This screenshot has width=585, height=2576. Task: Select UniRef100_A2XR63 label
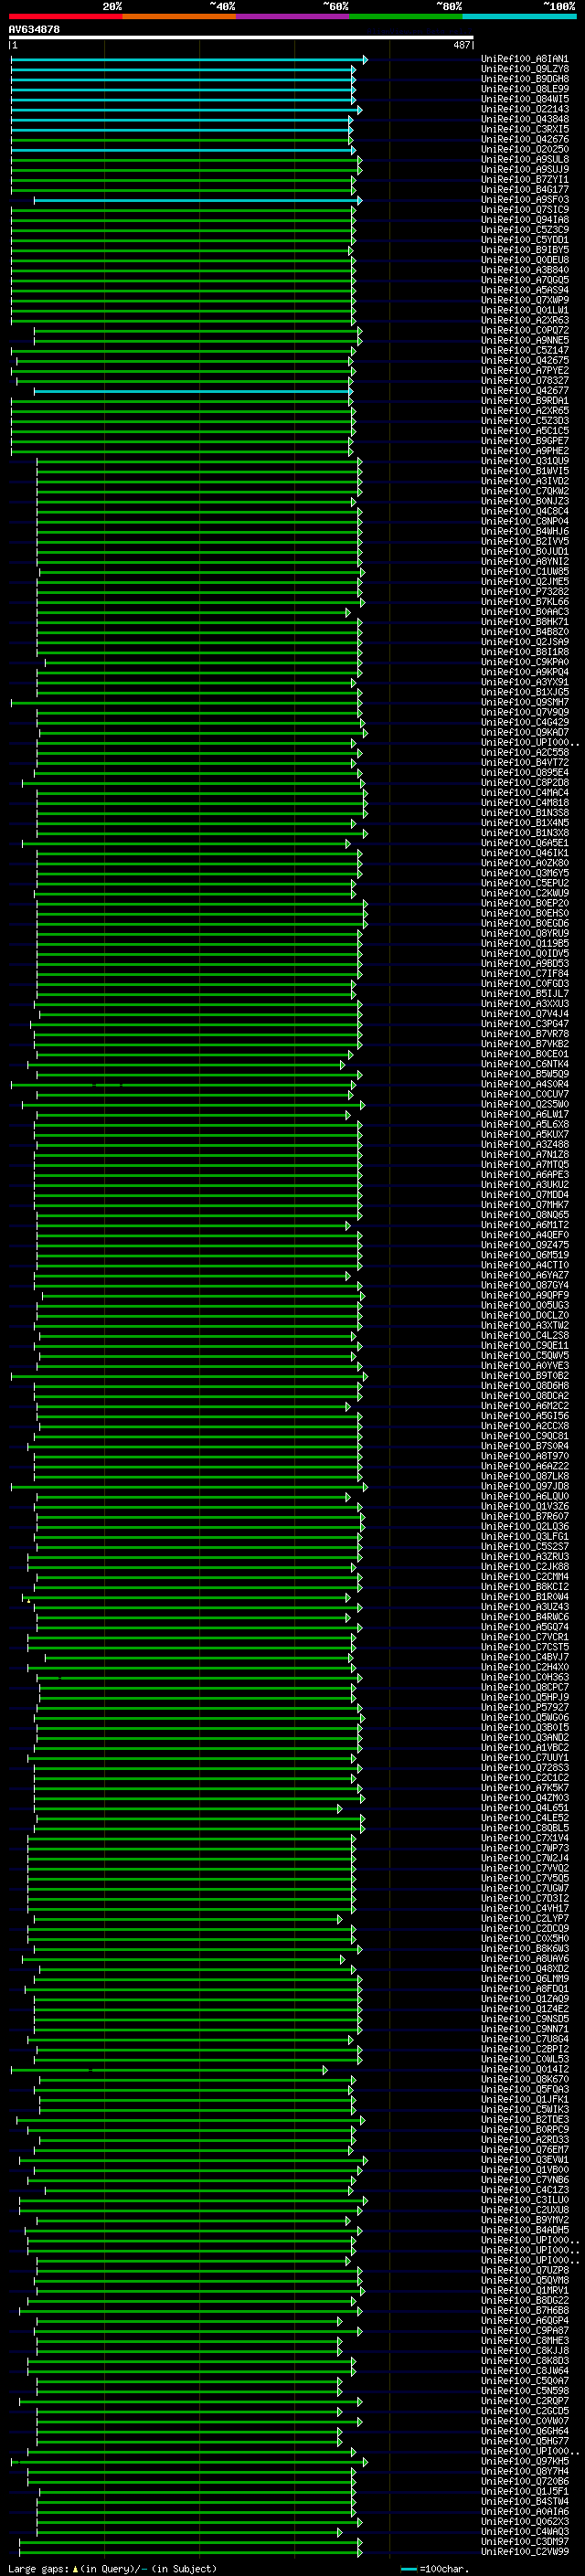coord(525,320)
